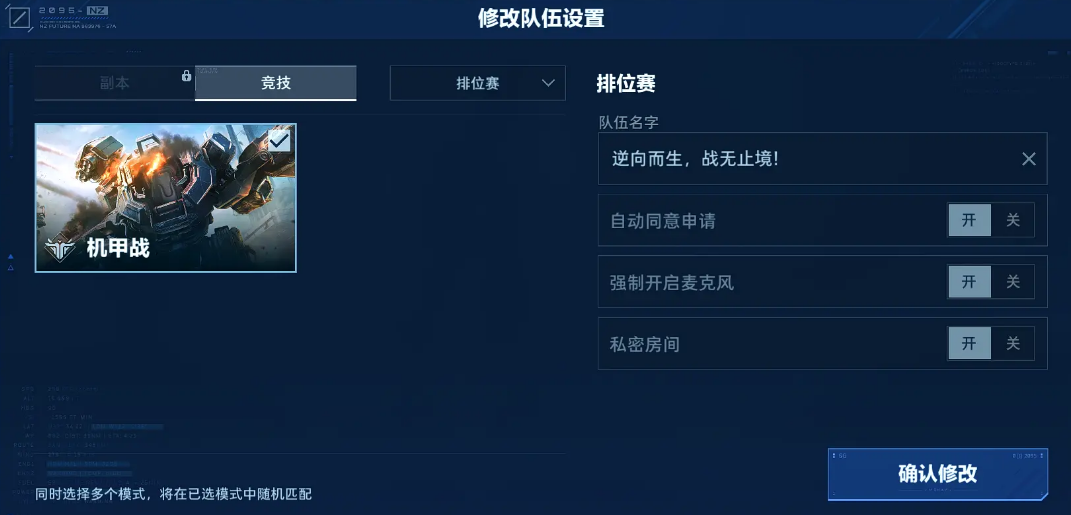
Task: Click the 队伍名字 text input field
Action: click(x=822, y=158)
